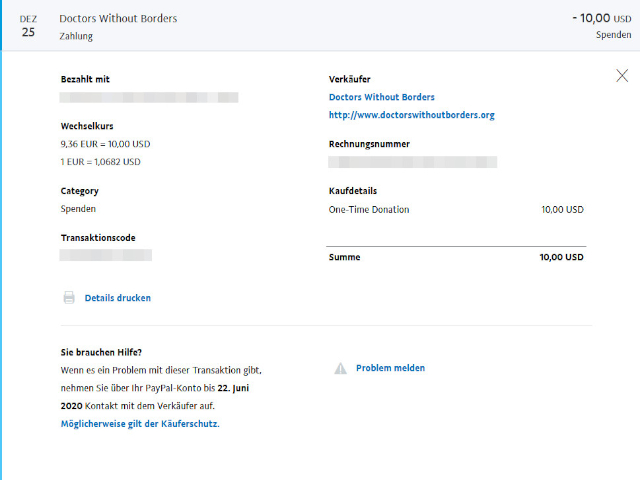This screenshot has height=480, width=640.
Task: Visit the doctorswithoutborders.org URL
Action: 411,115
